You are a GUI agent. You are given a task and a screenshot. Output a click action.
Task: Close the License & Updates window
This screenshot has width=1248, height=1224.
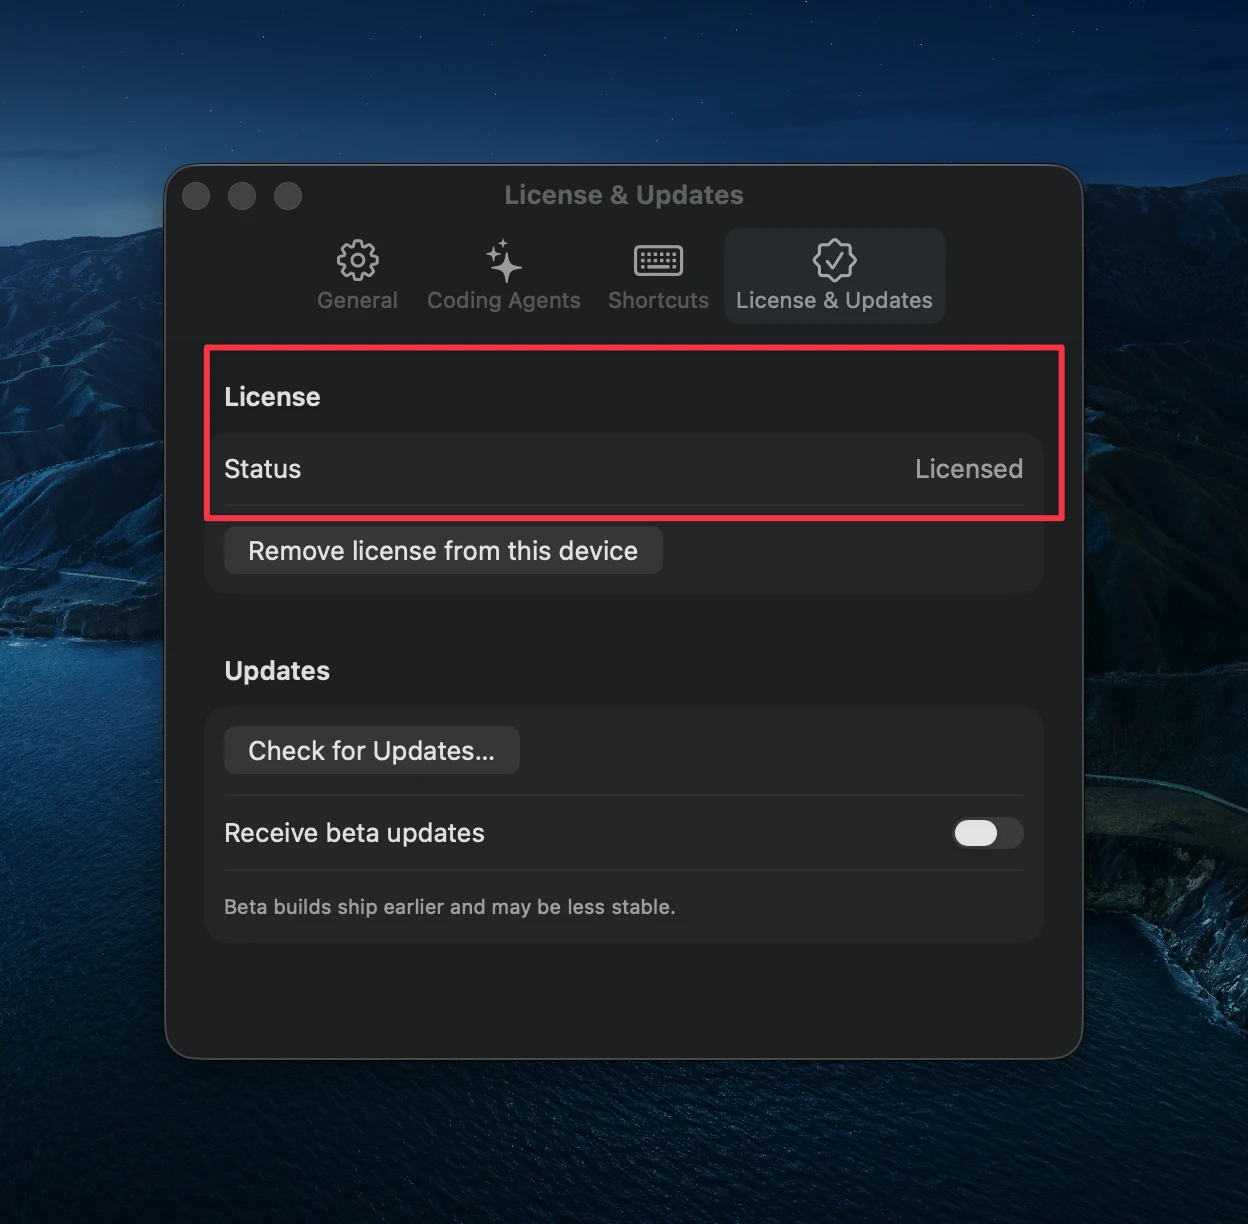pos(196,196)
